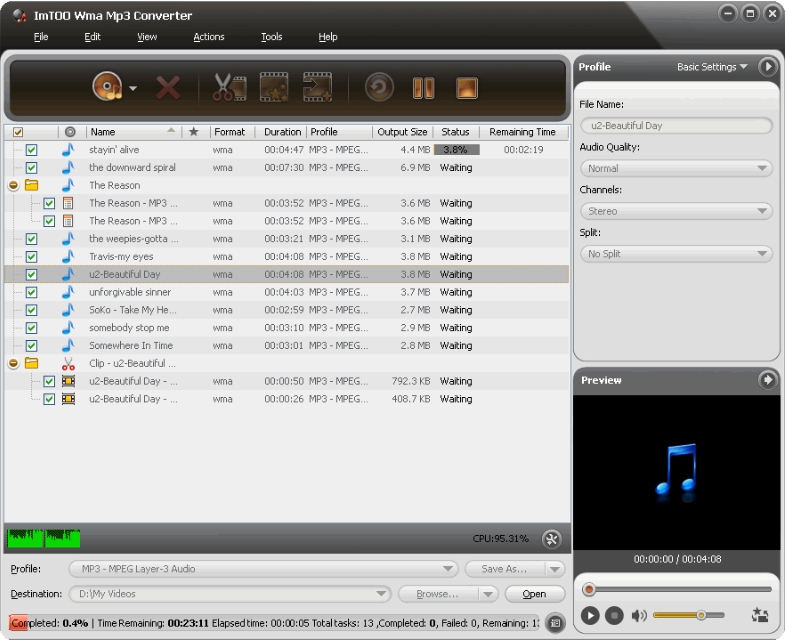Click the volume slider in Preview

[688, 615]
